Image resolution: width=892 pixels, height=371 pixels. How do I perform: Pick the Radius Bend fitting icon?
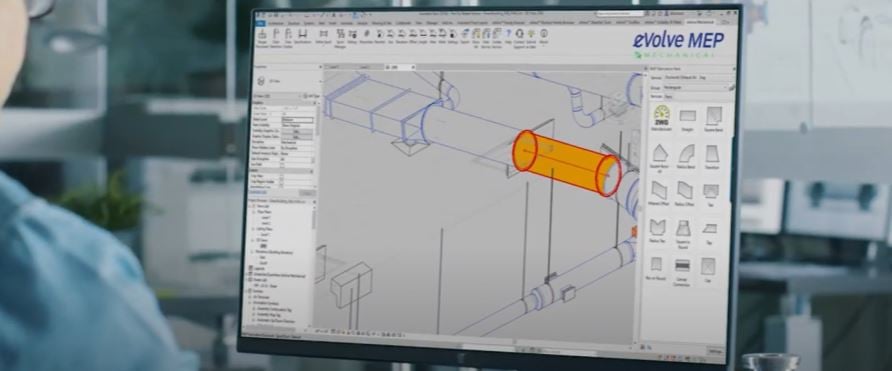coord(687,154)
